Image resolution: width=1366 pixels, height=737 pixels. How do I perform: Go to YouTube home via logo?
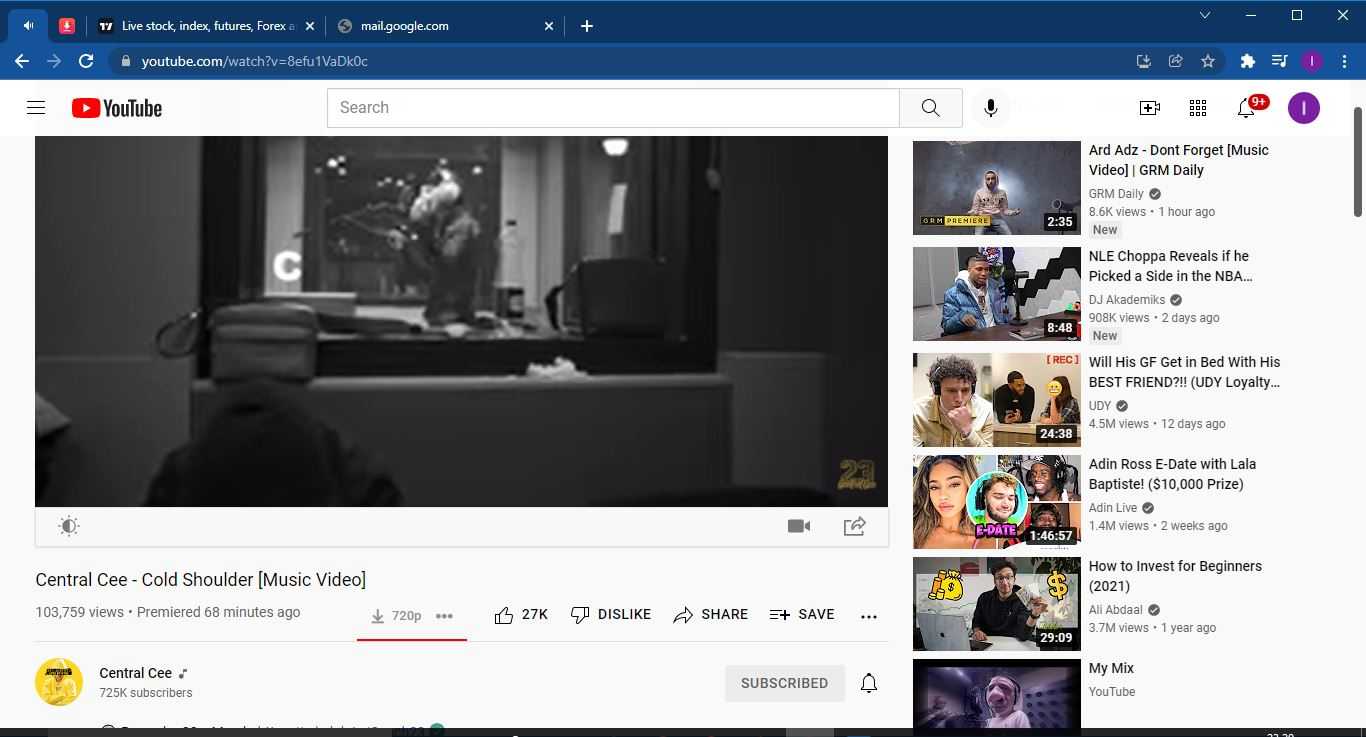tap(117, 108)
